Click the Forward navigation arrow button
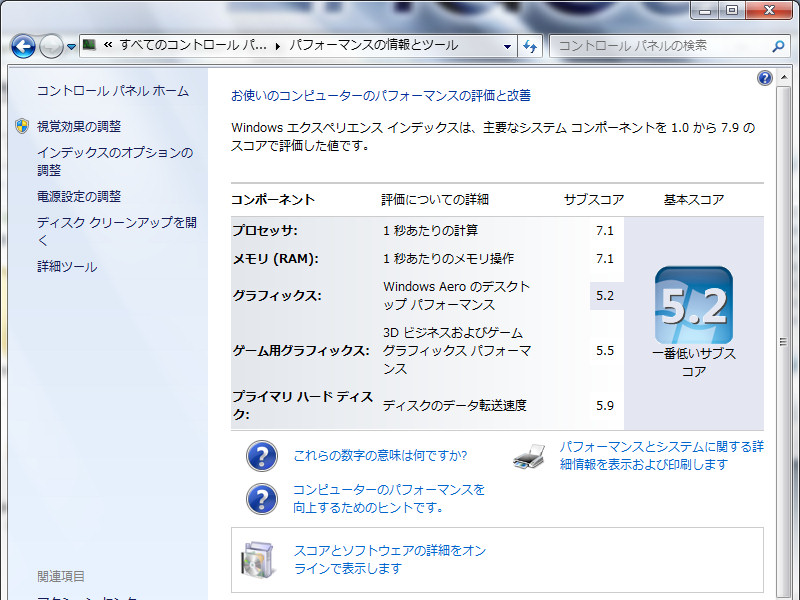Screen dimensions: 800x600 51,46
